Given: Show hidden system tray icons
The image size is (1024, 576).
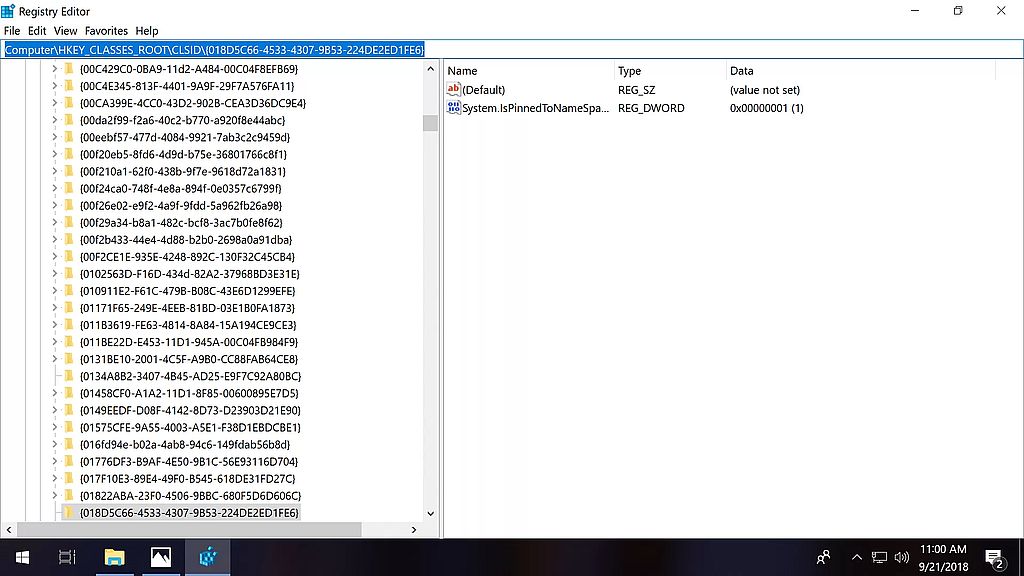Looking at the screenshot, I should coord(857,557).
